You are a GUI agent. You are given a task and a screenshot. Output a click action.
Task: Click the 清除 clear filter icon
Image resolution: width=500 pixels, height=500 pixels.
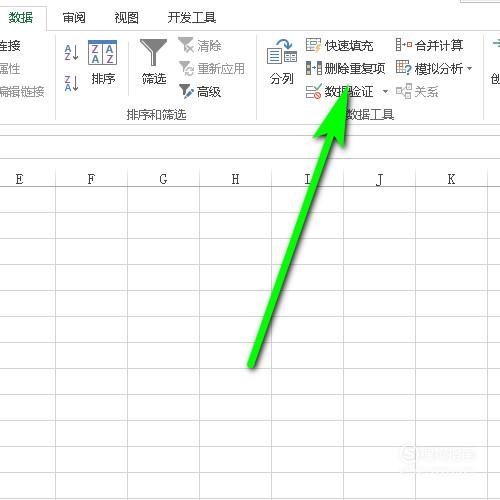pyautogui.click(x=186, y=45)
